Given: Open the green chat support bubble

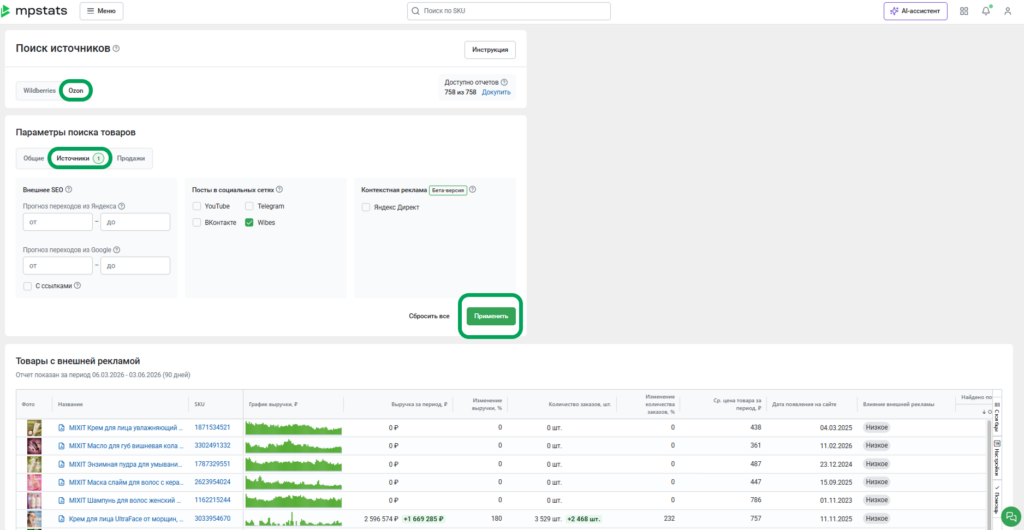Looking at the screenshot, I should 1010,515.
